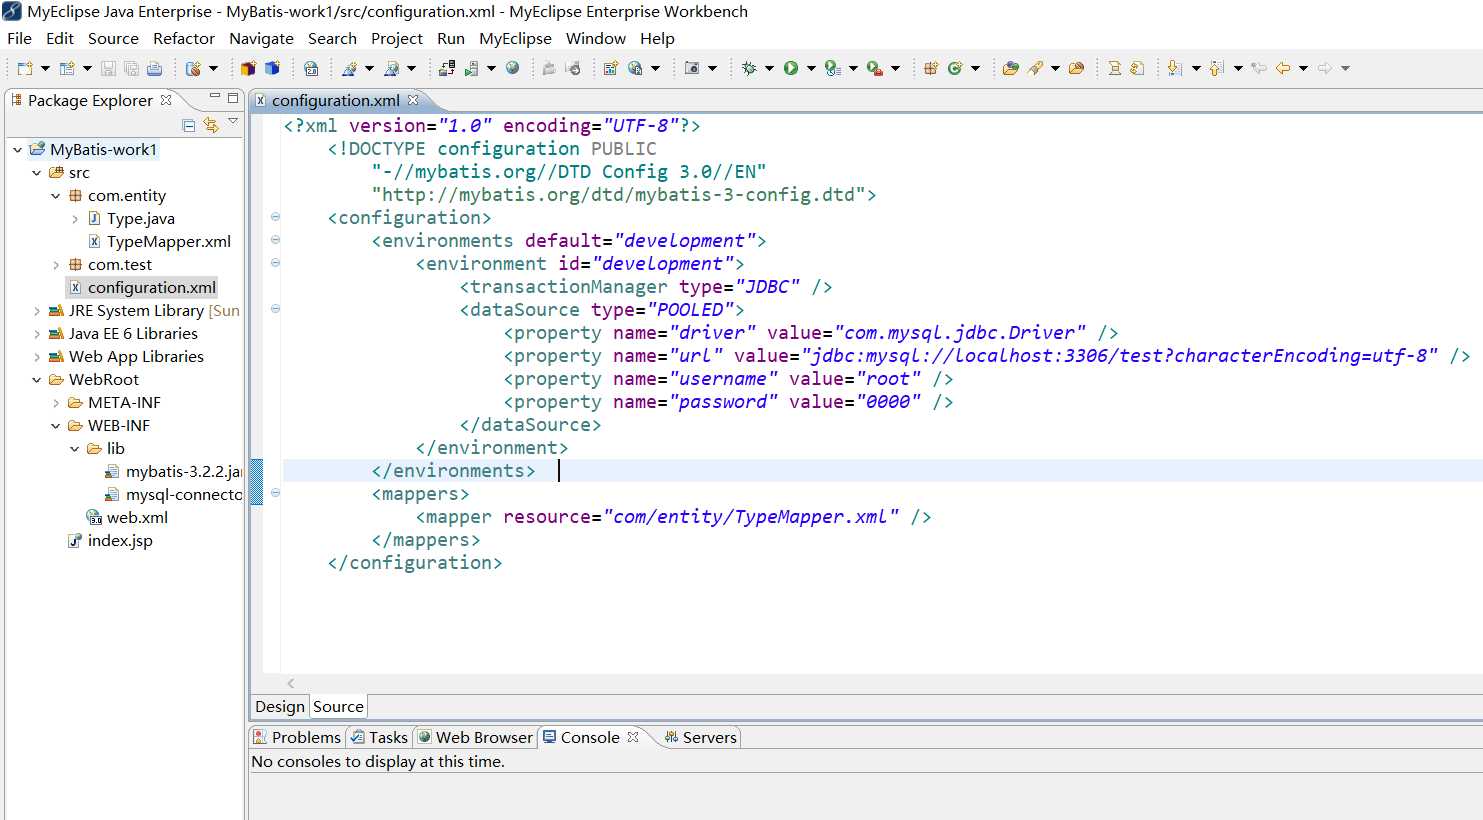Fold the configuration element in editor
This screenshot has height=820, width=1483.
pyautogui.click(x=275, y=217)
